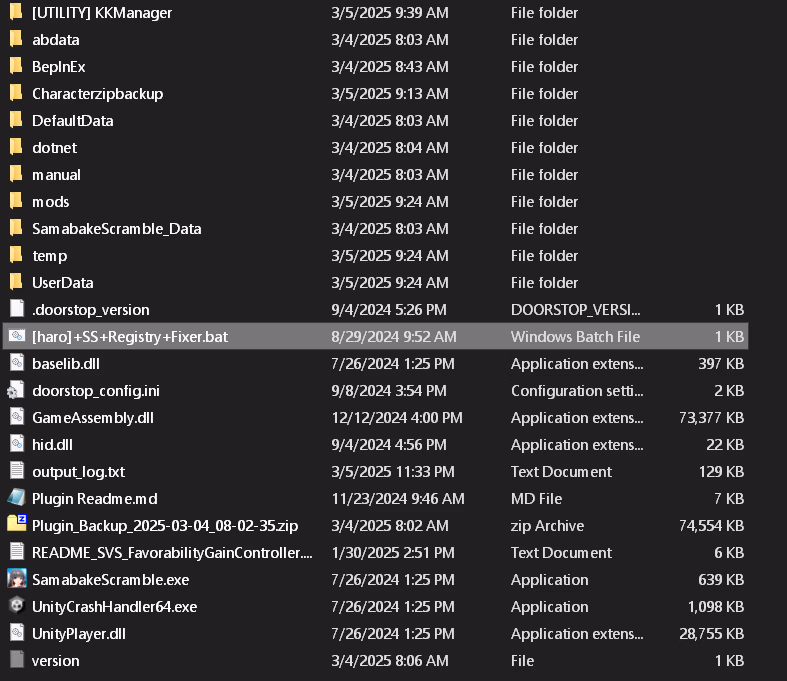This screenshot has width=787, height=681.
Task: Click the [UTILITY] KKManager folder icon
Action: 16,13
